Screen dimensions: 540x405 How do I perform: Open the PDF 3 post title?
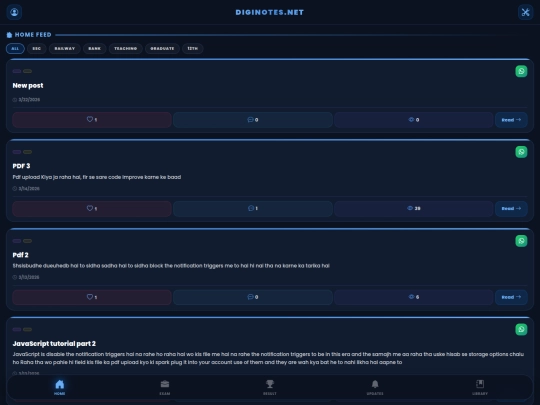tap(21, 166)
